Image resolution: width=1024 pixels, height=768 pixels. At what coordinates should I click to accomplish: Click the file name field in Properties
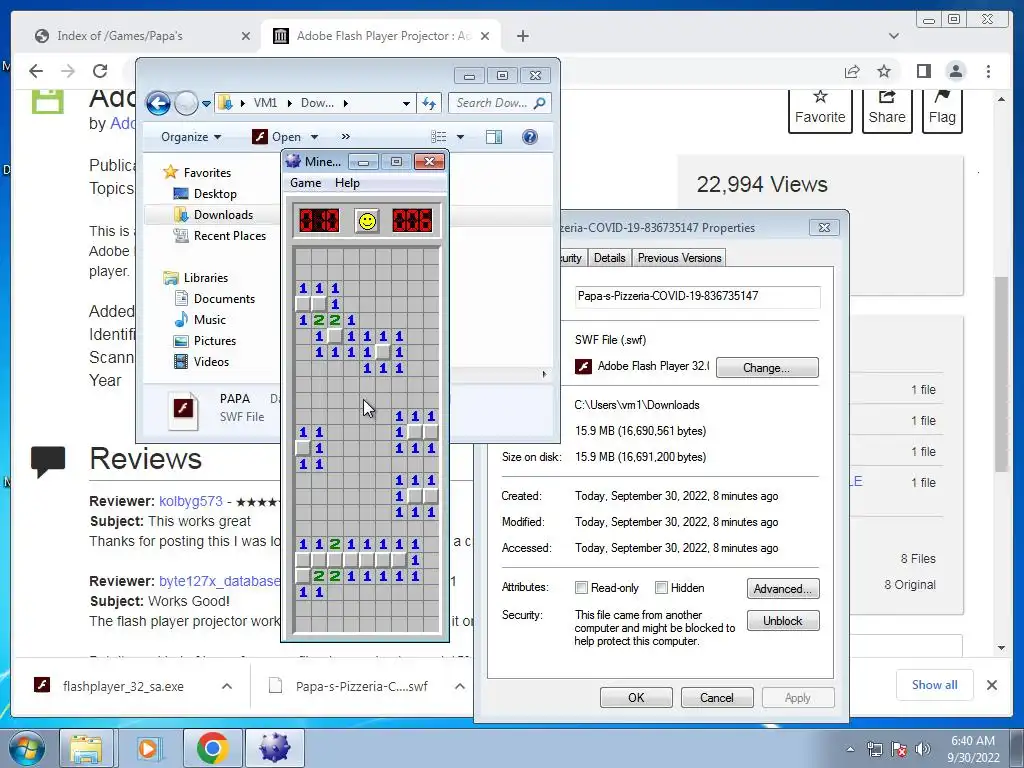(697, 296)
